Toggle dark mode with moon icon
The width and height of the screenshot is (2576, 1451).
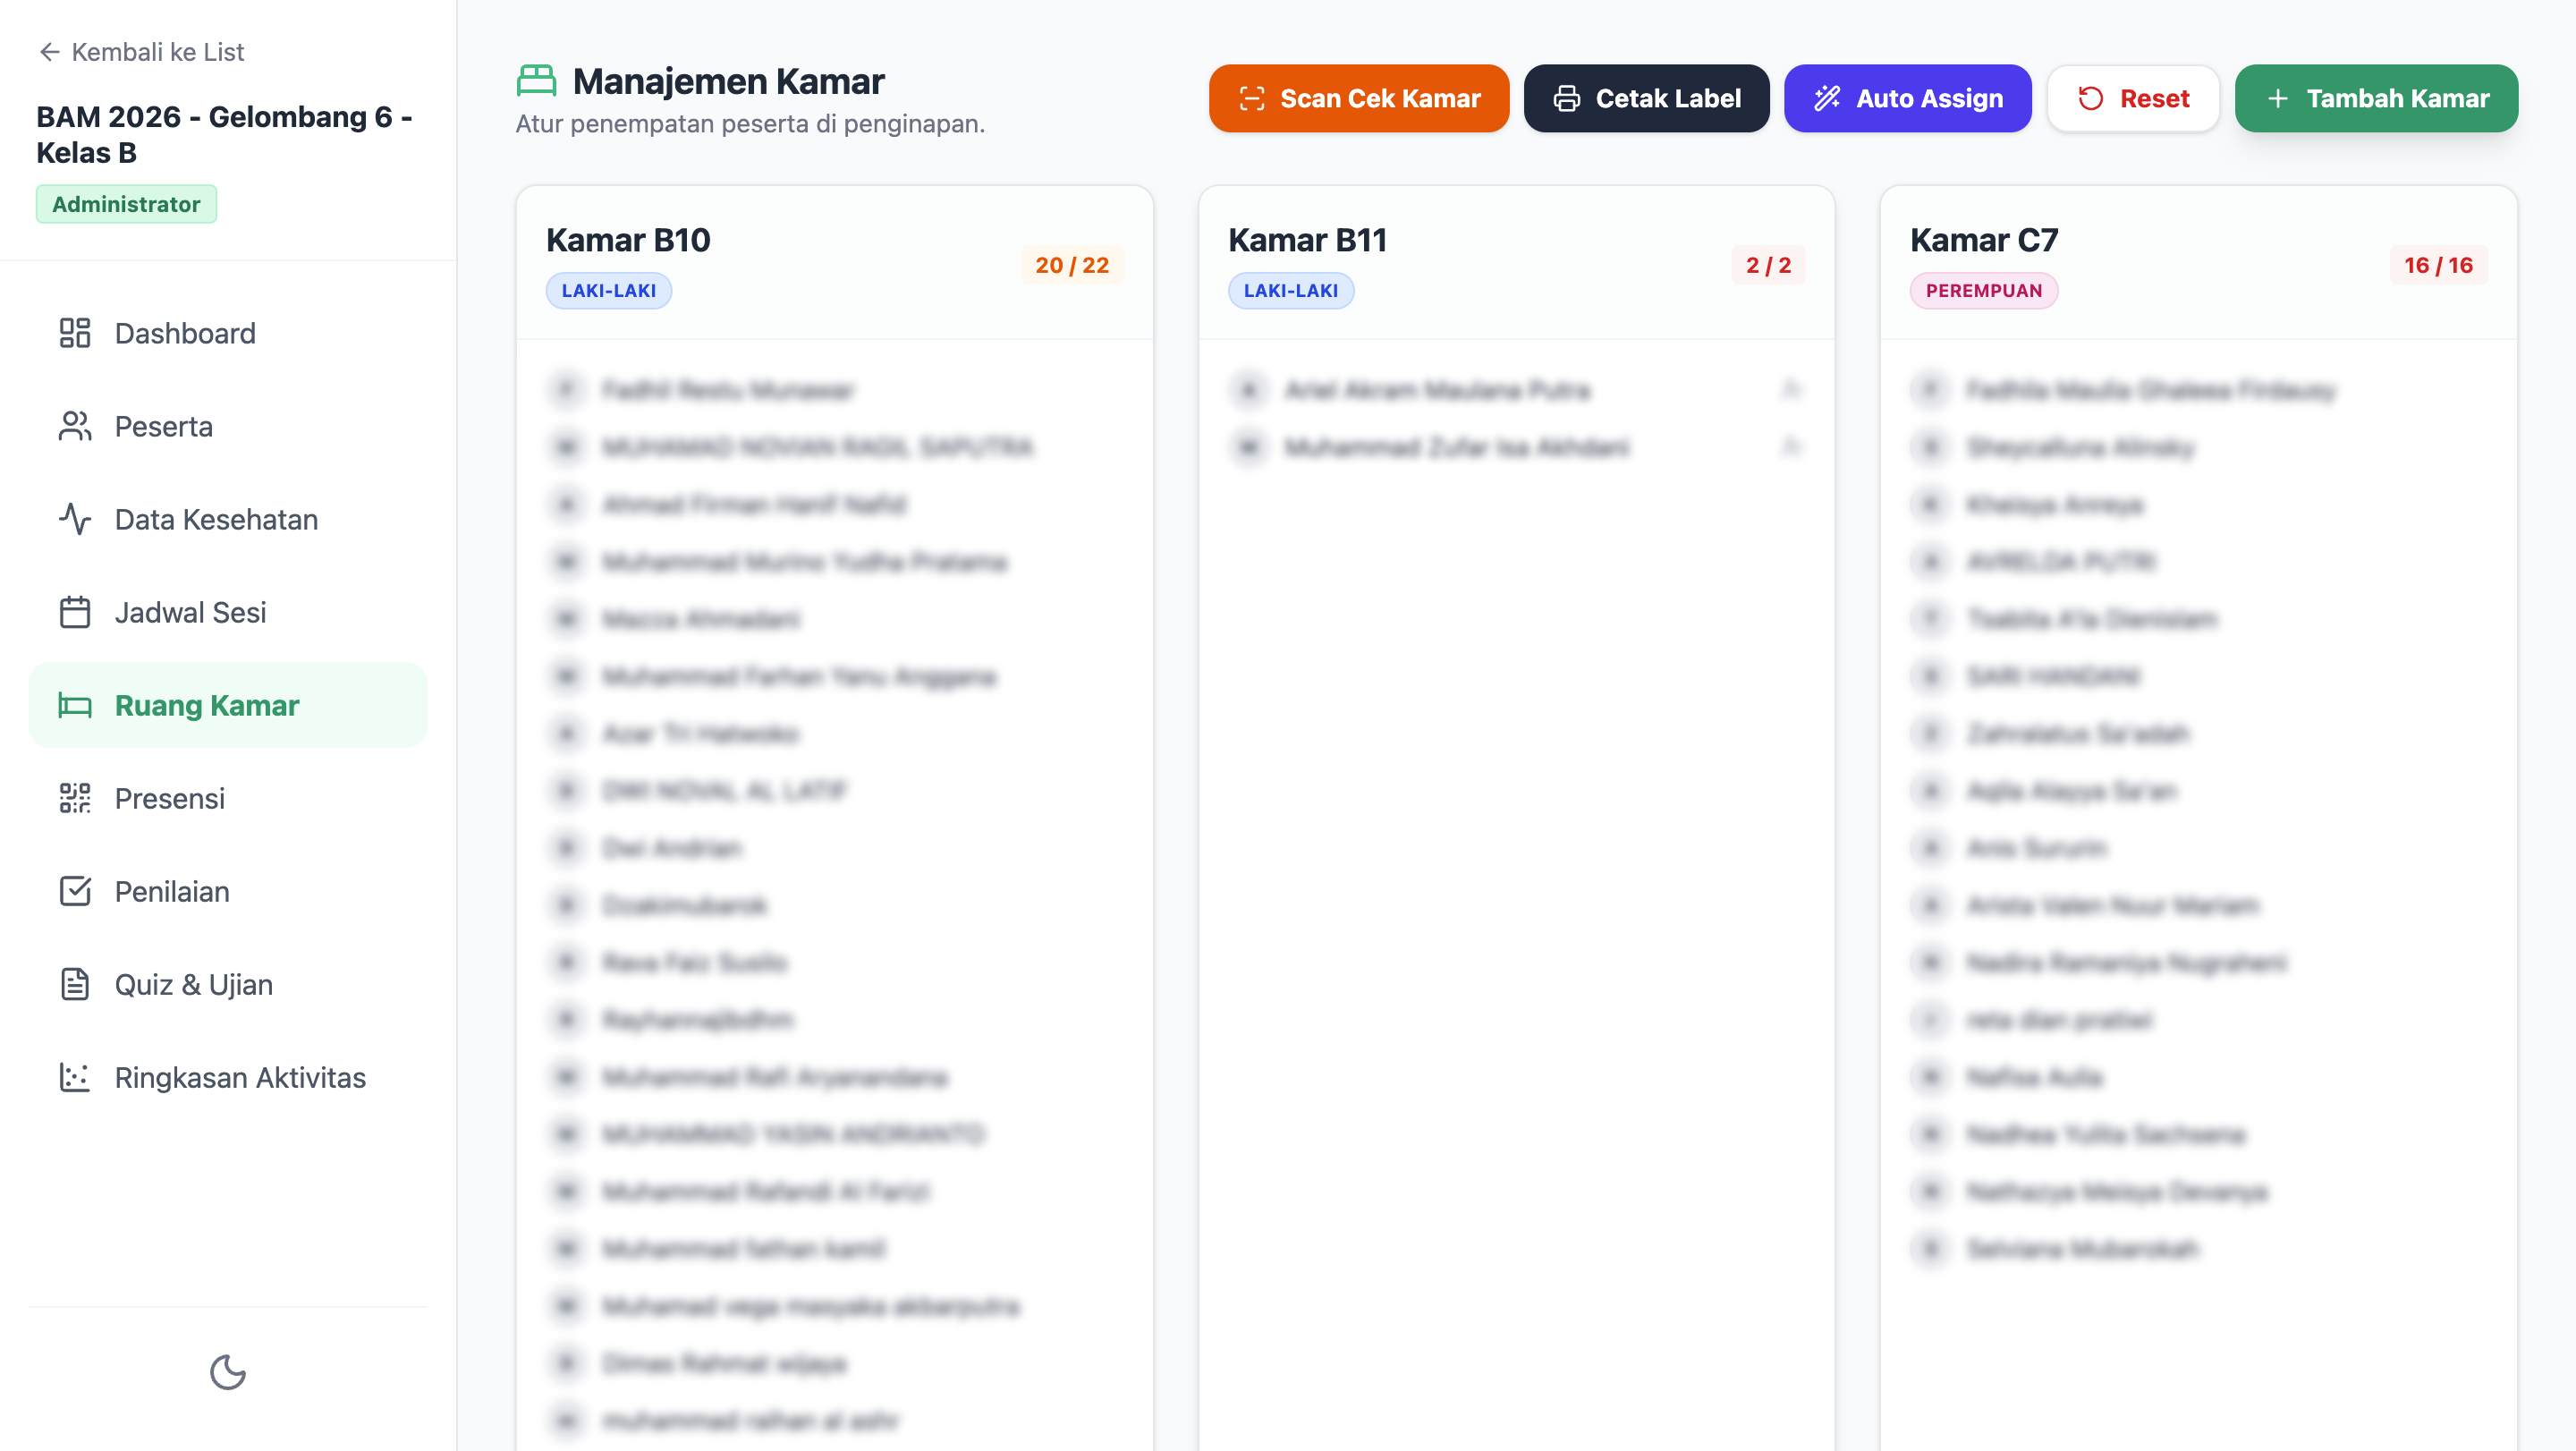click(x=228, y=1373)
